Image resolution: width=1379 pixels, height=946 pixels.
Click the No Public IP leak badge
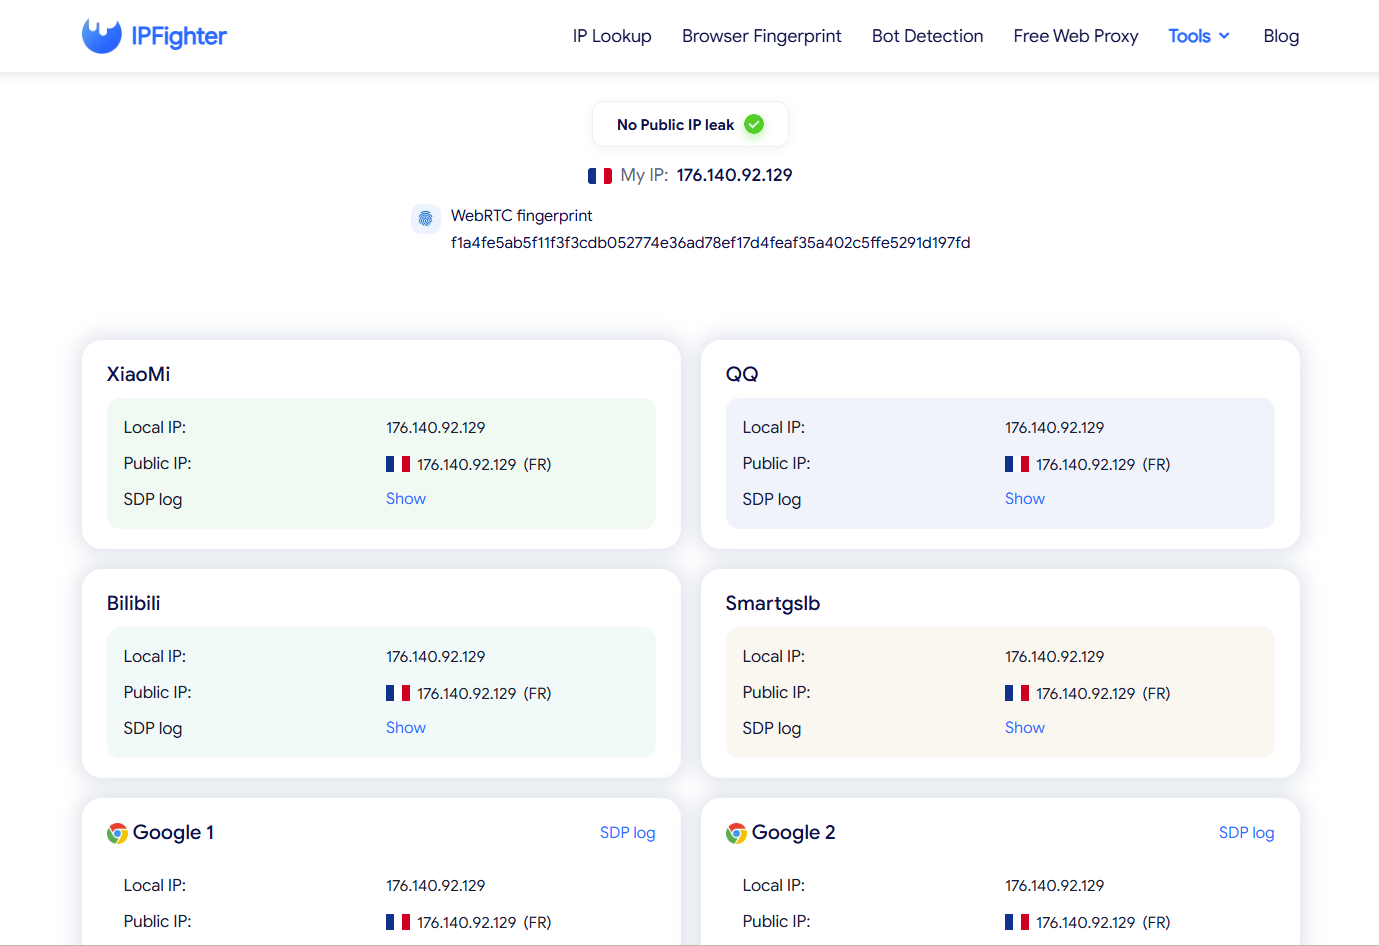pos(690,124)
